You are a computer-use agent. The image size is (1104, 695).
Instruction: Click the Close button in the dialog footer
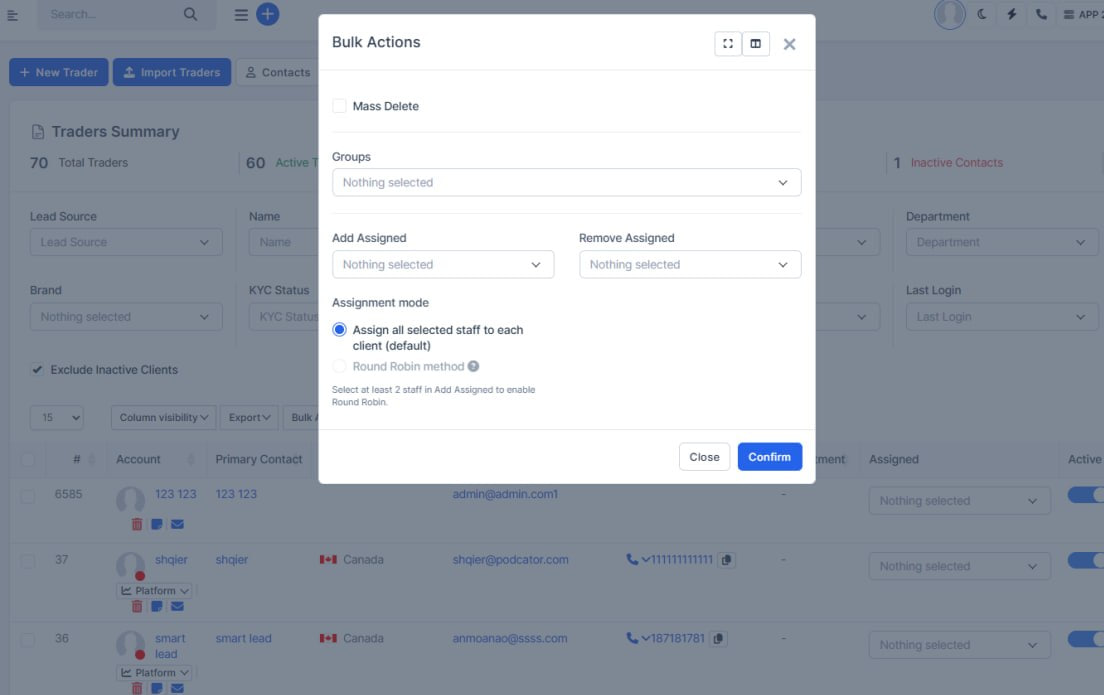704,457
